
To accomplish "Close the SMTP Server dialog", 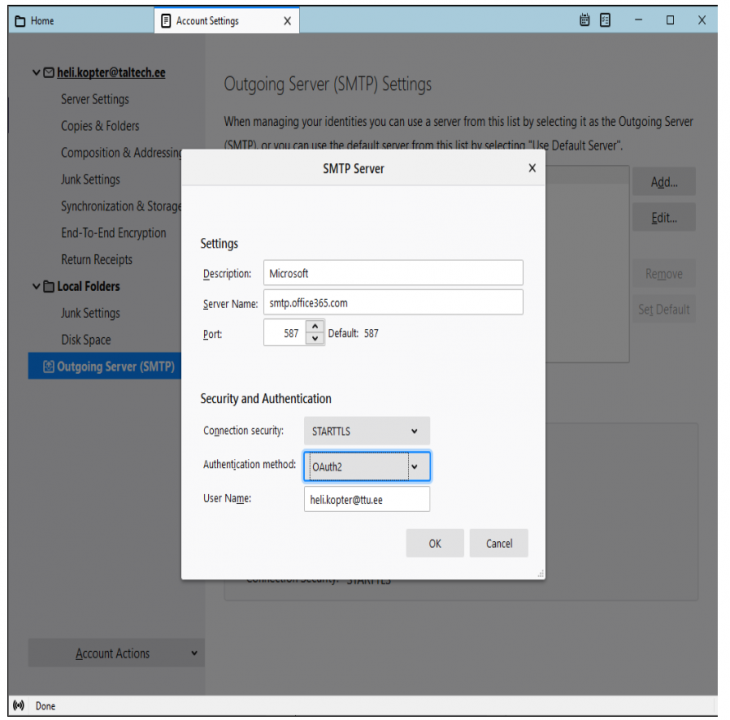I will tap(532, 168).
